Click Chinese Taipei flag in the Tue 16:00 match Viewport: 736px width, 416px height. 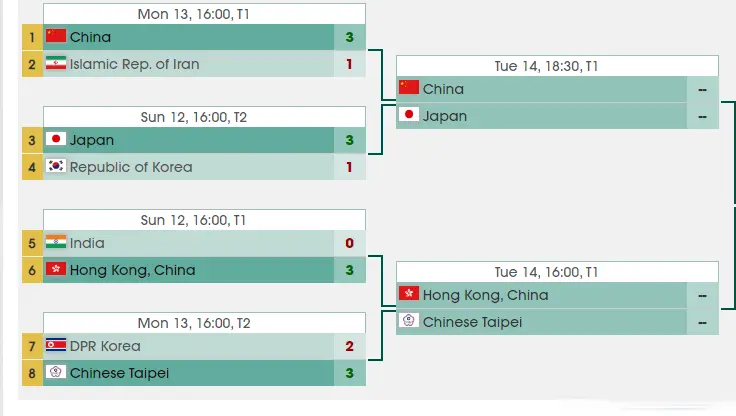408,321
